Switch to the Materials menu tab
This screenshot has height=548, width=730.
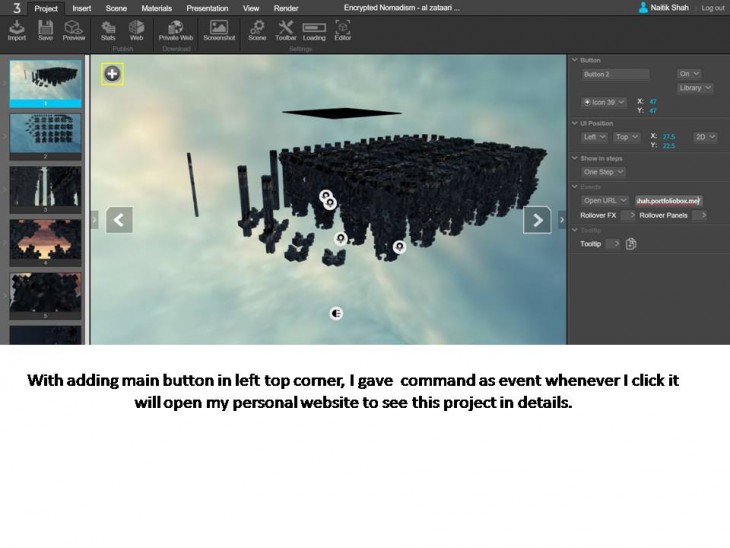156,8
